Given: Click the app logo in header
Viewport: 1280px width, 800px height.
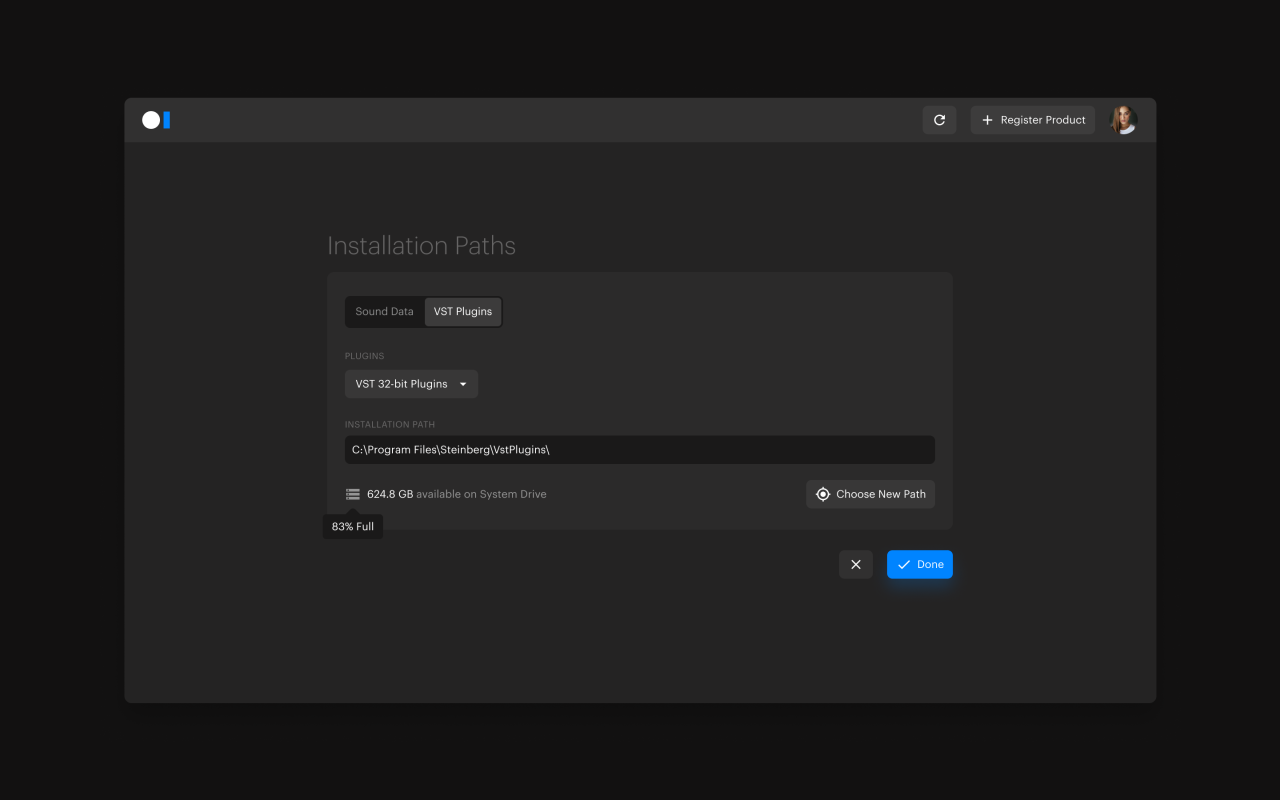Looking at the screenshot, I should point(156,120).
